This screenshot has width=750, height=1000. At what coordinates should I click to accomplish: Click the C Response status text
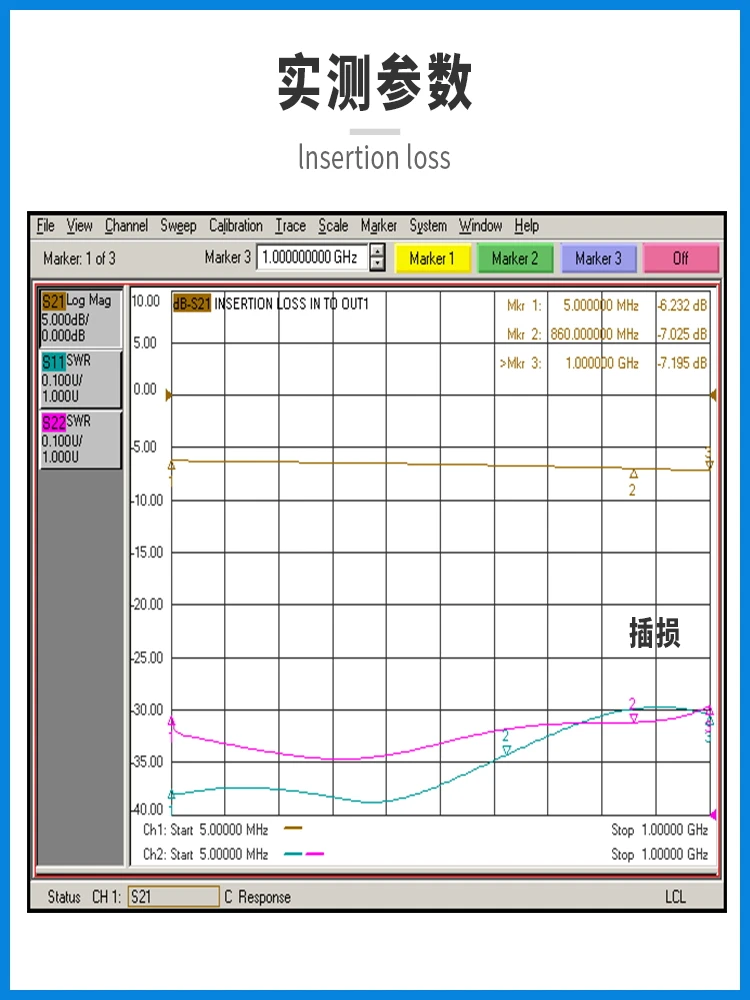point(258,897)
